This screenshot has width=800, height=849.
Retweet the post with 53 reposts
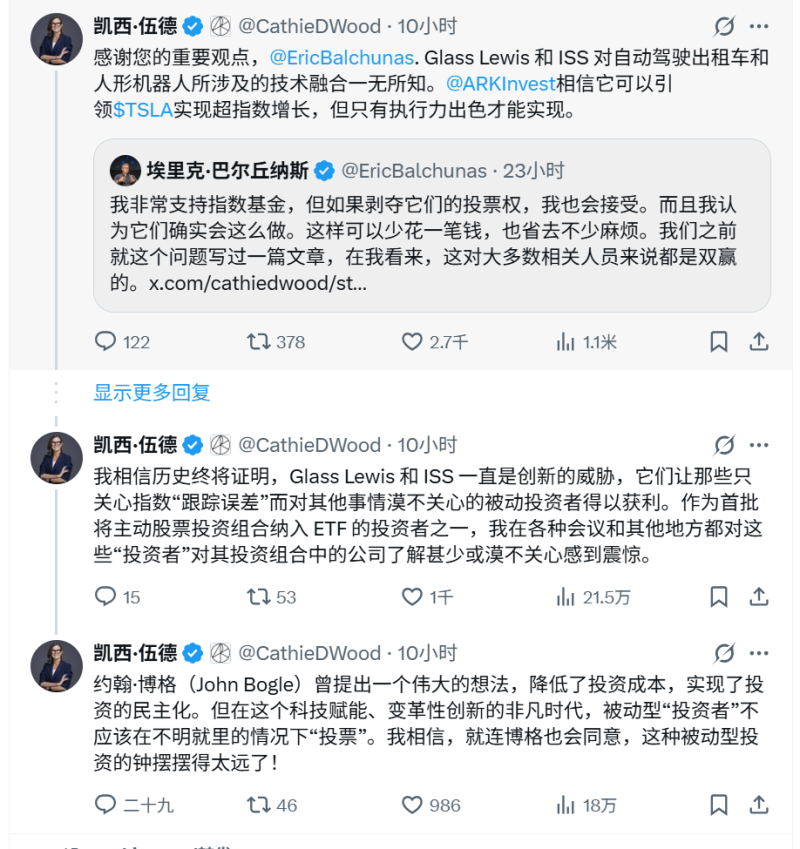[x=258, y=597]
